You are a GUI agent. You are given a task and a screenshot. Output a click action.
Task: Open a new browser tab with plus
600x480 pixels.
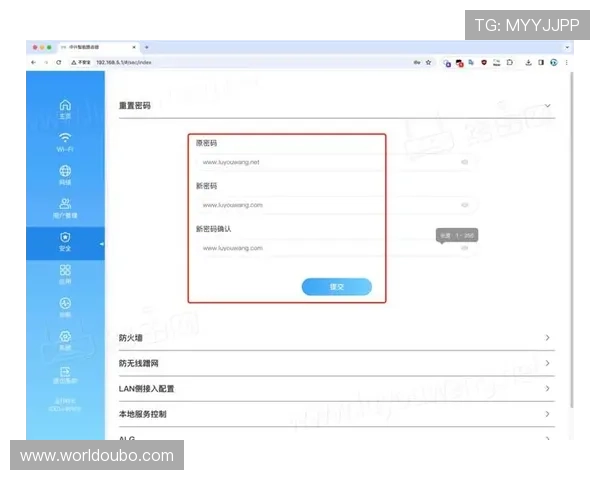click(x=147, y=47)
